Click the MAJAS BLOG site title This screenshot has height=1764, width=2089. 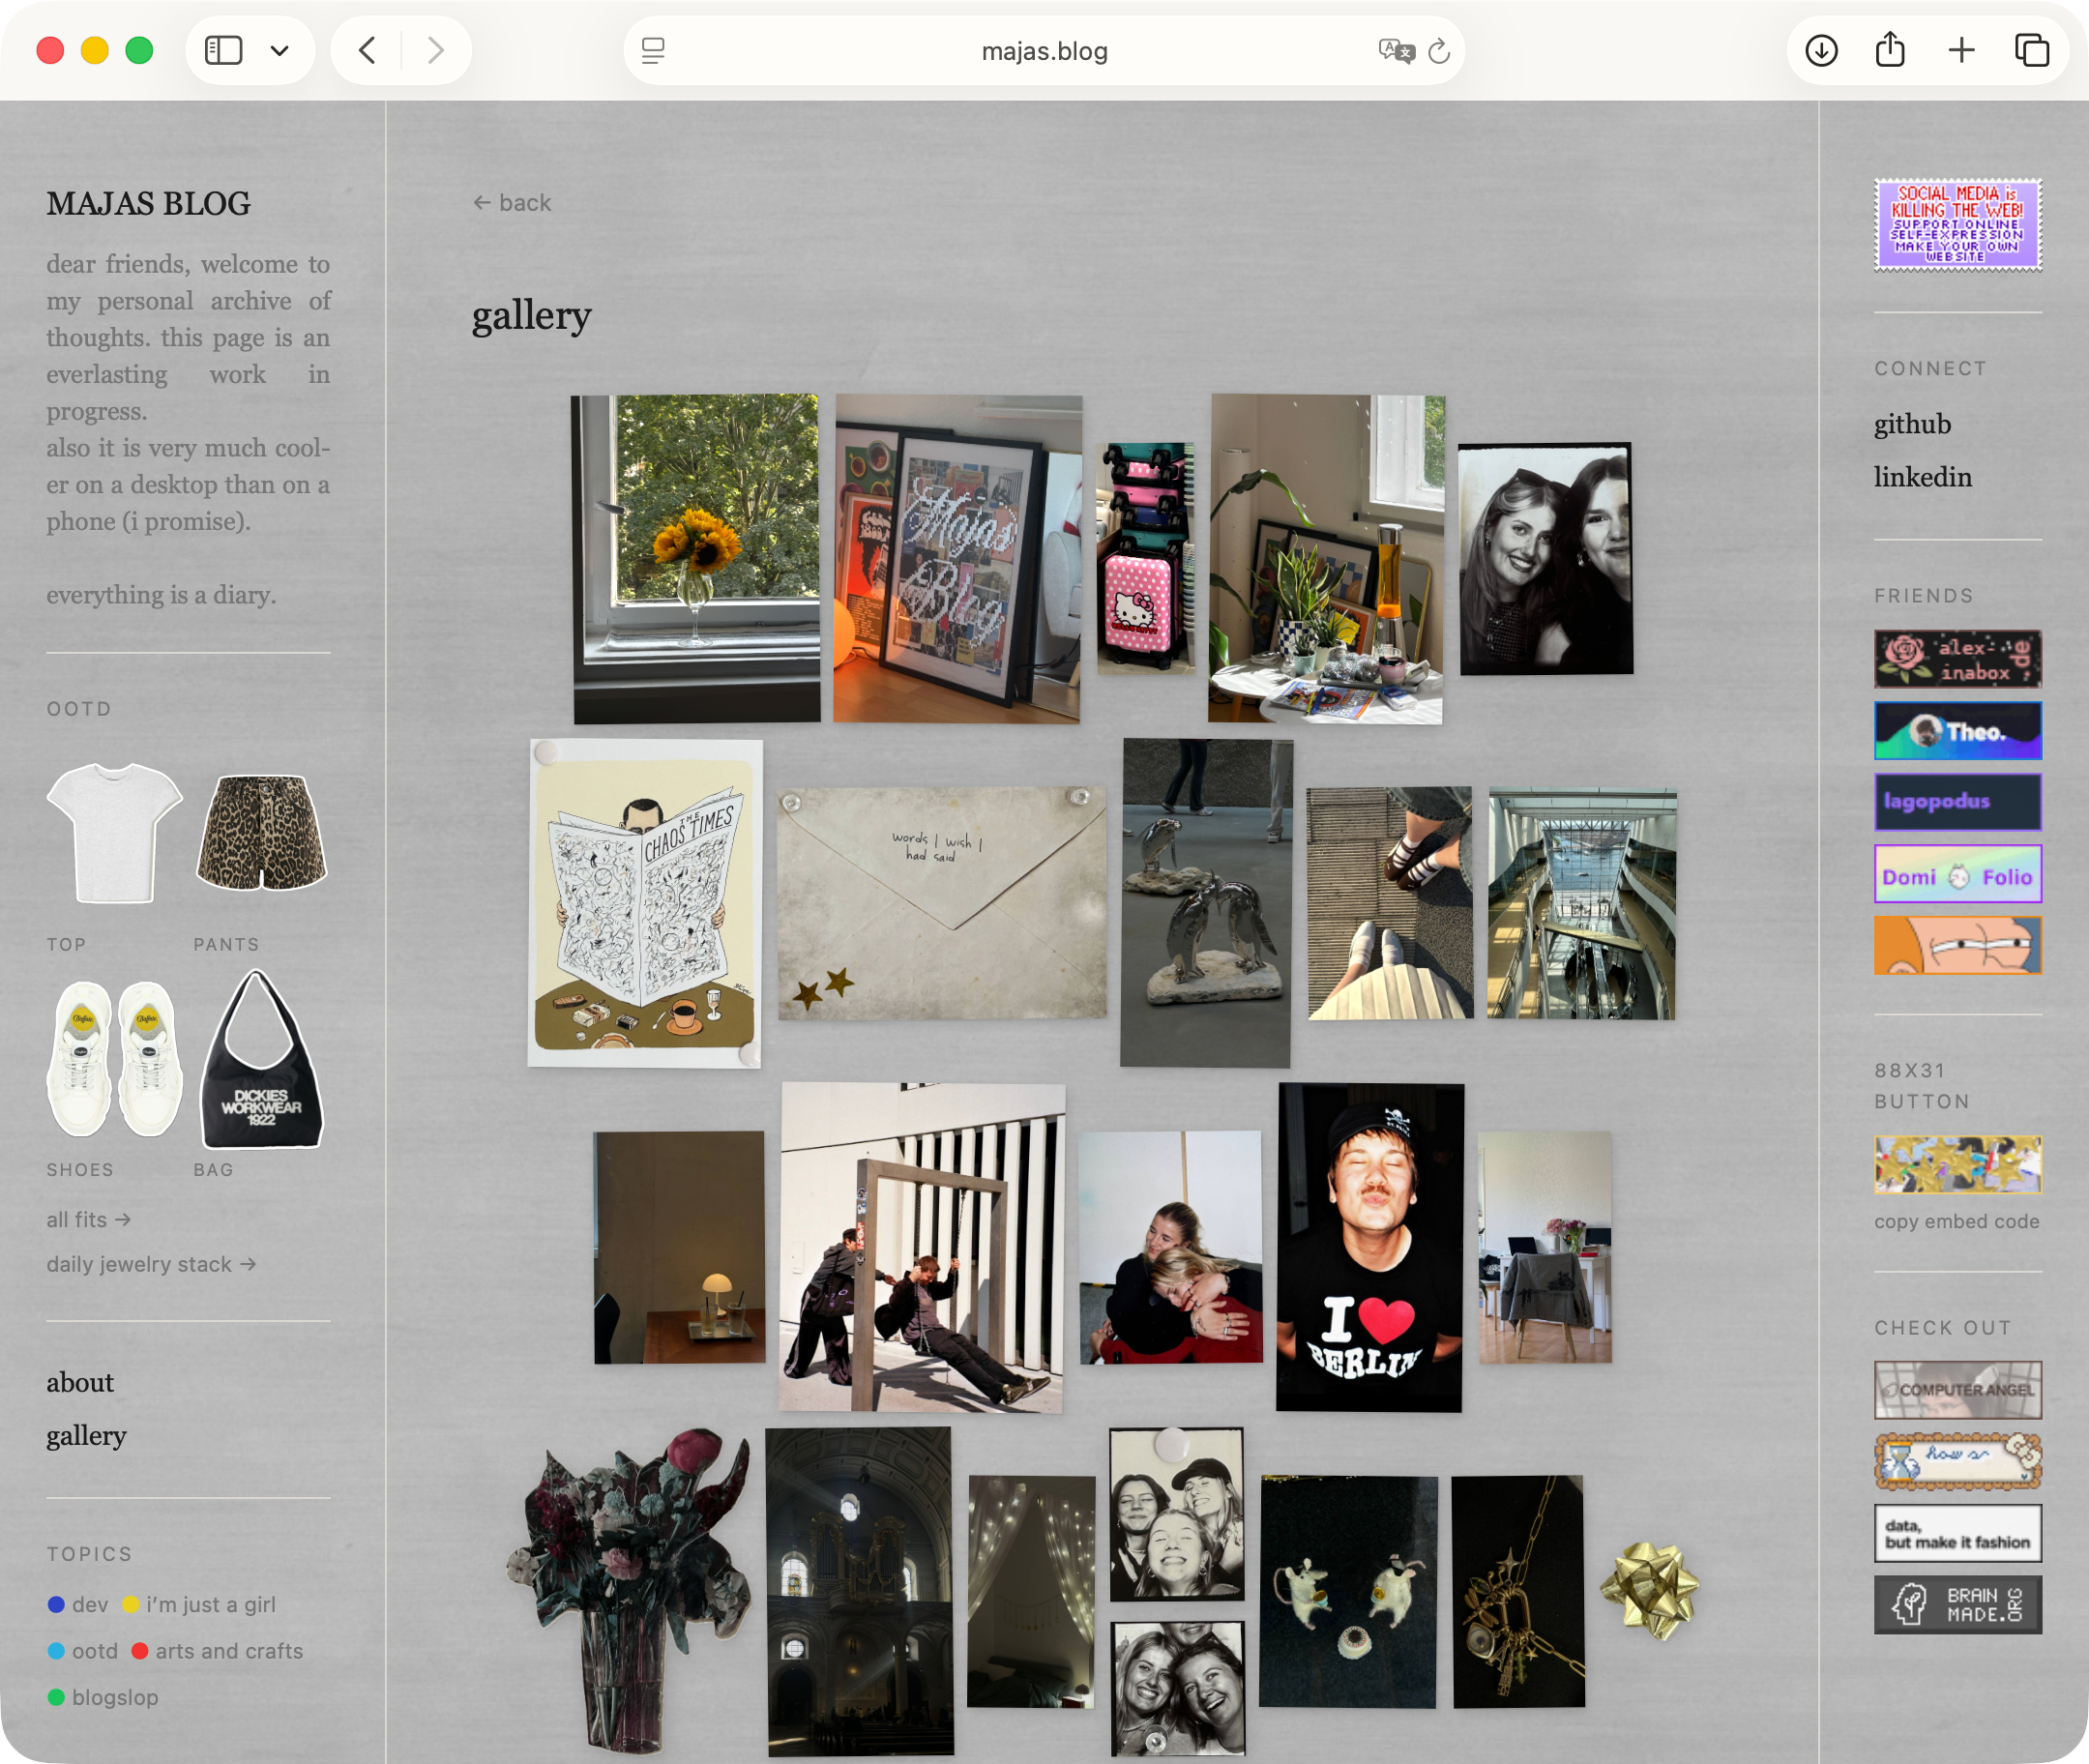click(x=149, y=204)
